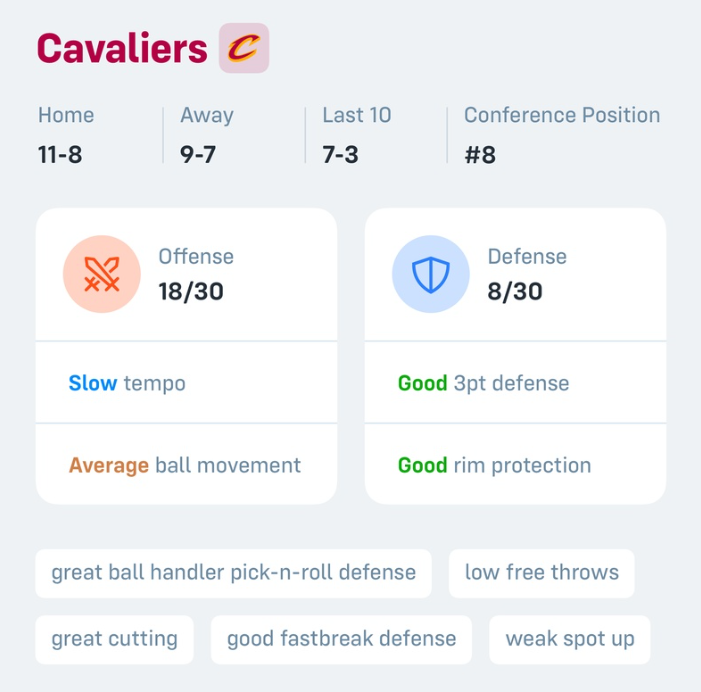This screenshot has width=701, height=692.
Task: Select the Slow tempo row
Action: 186,383
